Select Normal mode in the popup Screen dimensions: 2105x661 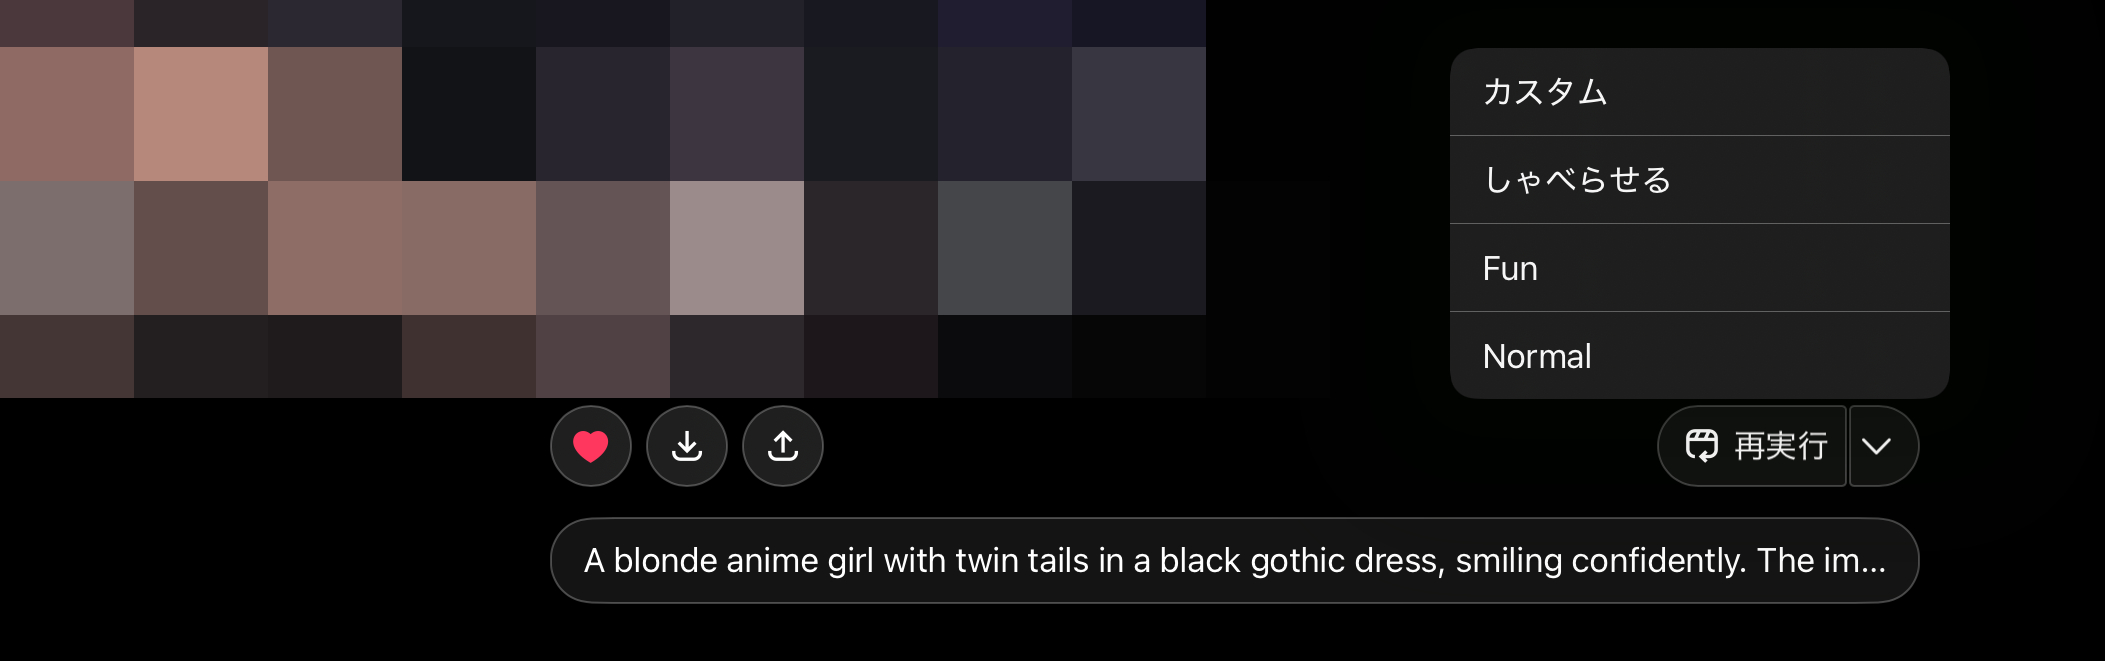pos(1699,356)
